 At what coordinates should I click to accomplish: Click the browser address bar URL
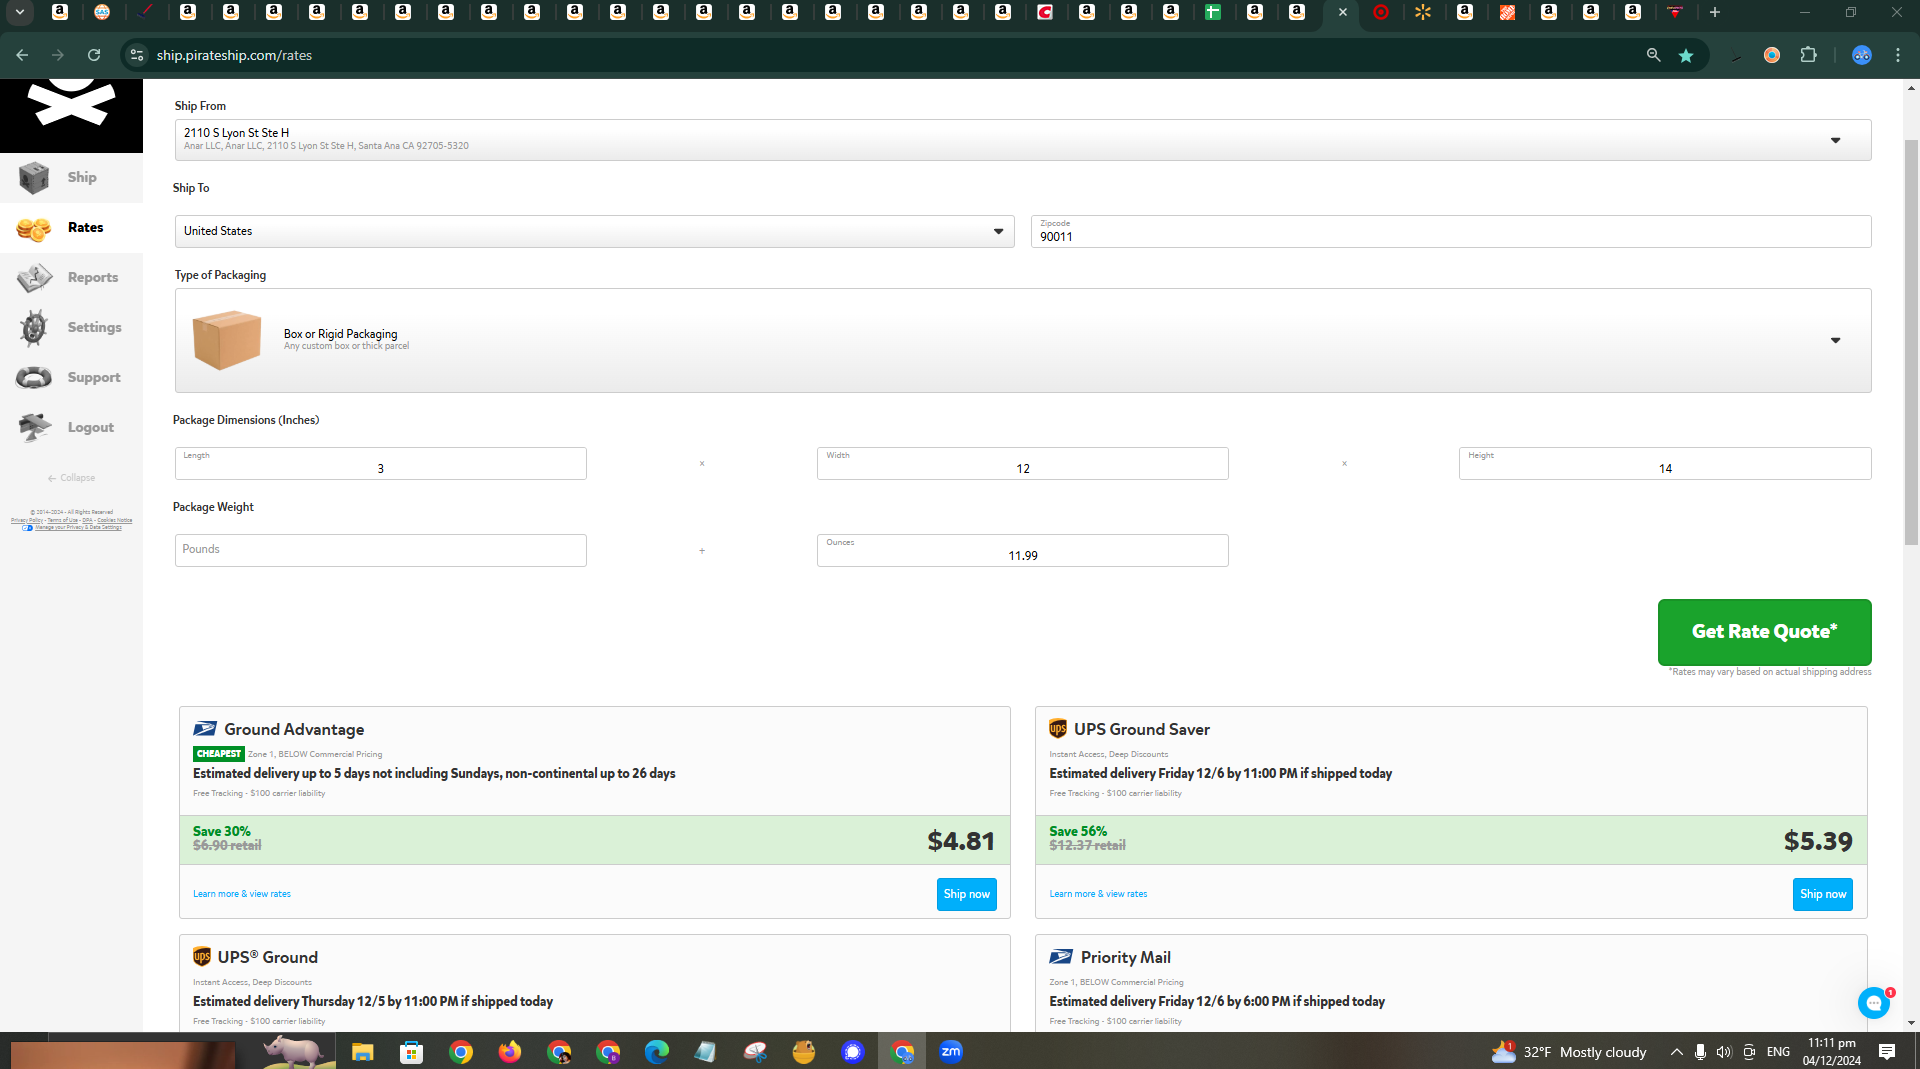(234, 55)
